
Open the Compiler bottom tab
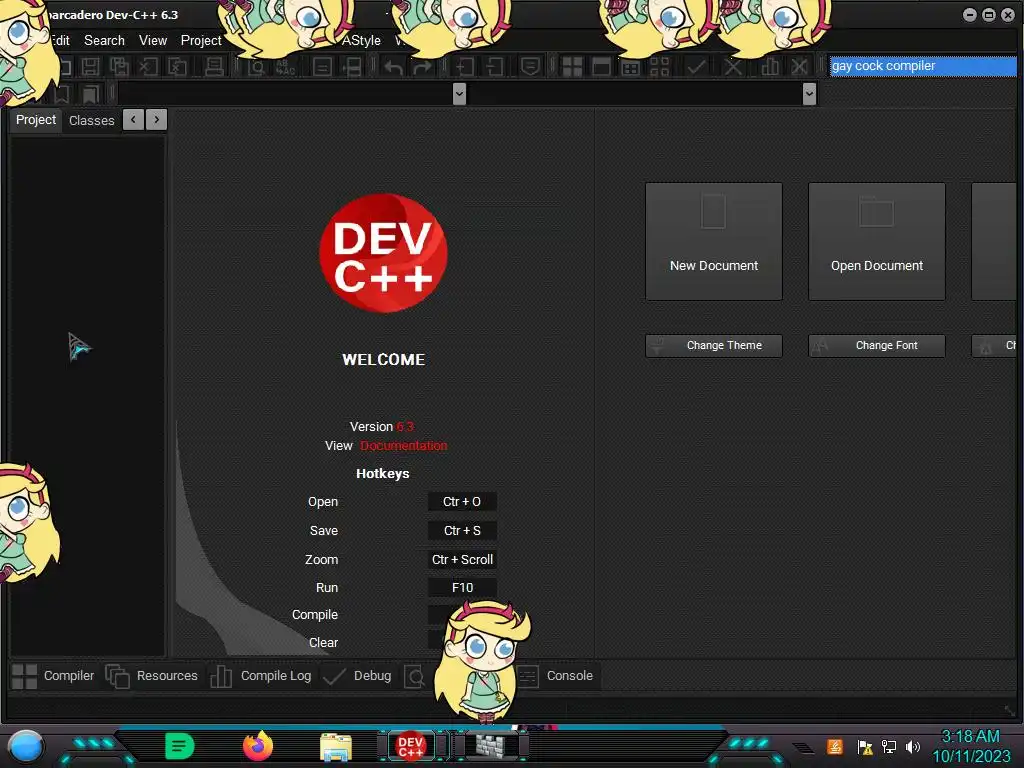53,676
